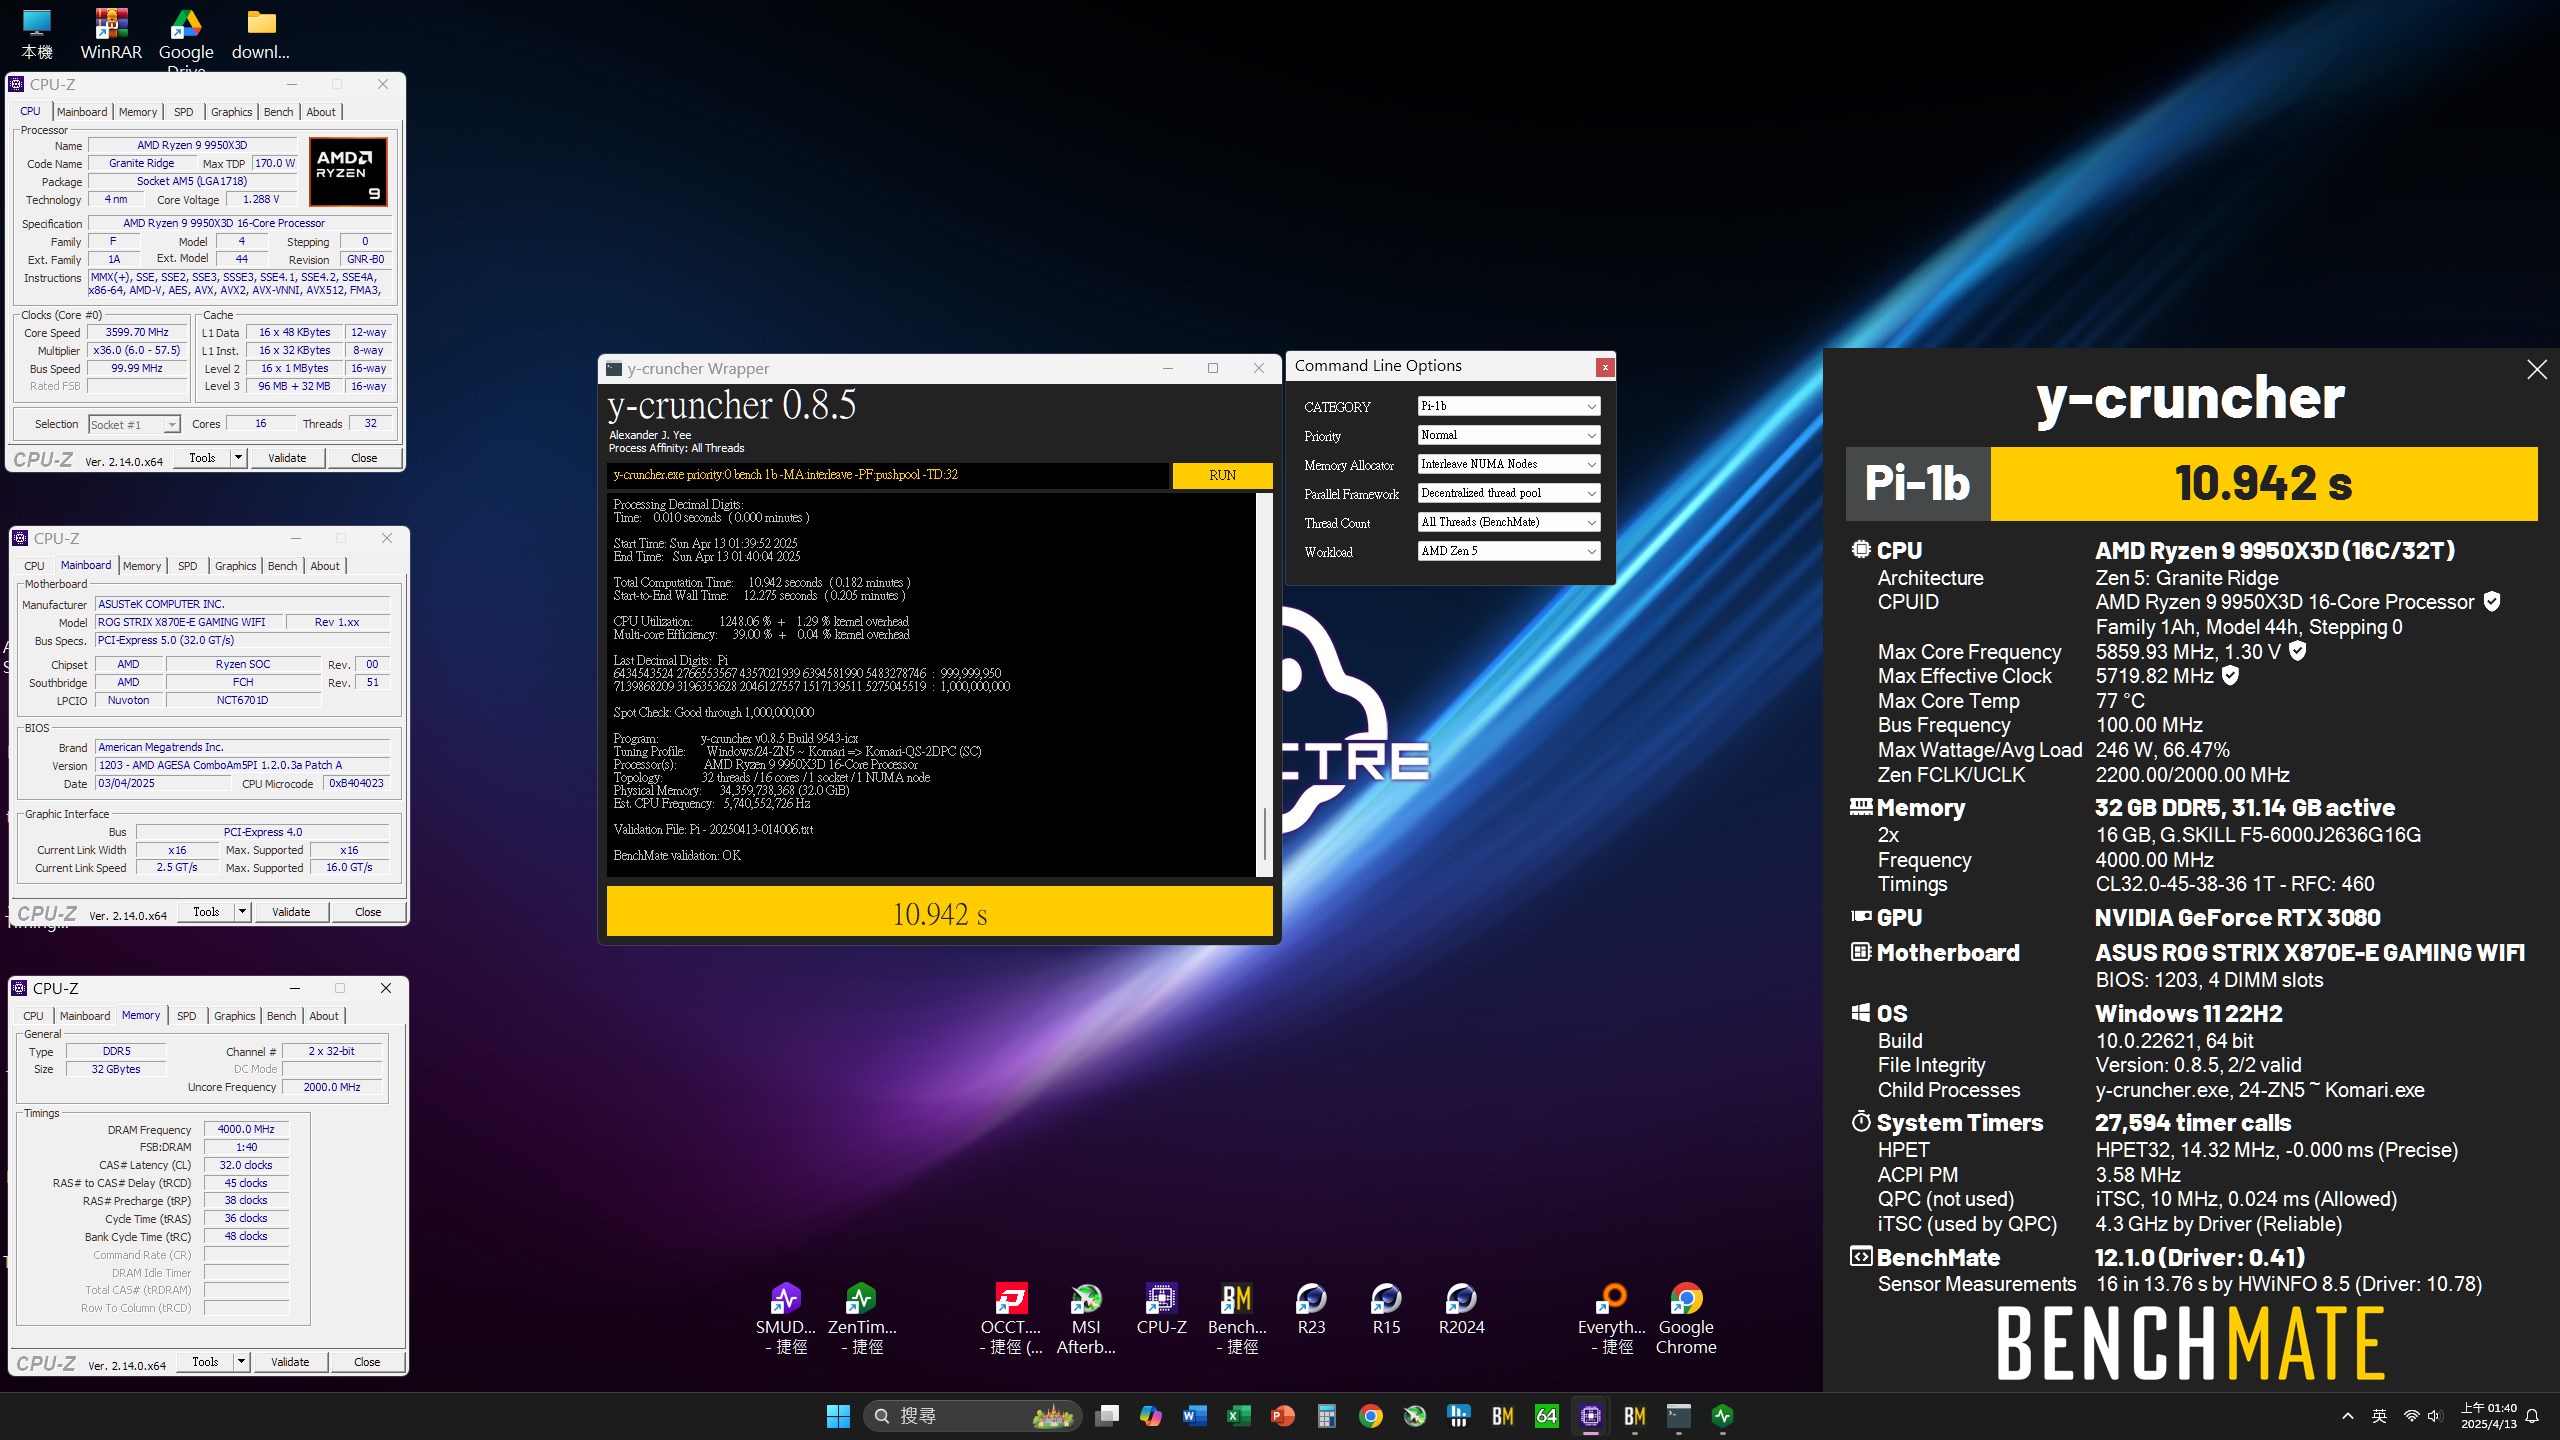The image size is (2560, 1440).
Task: Open Wi-Fi network settings in tray
Action: [2411, 1416]
